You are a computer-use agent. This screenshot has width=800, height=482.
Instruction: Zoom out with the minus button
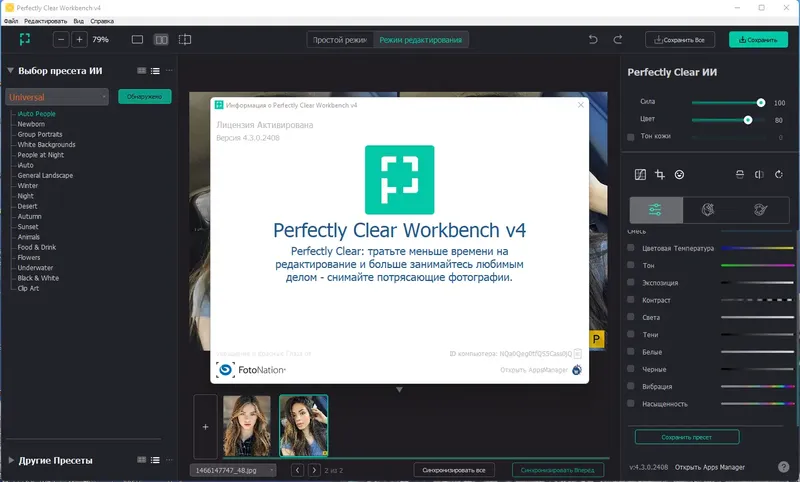(x=61, y=39)
